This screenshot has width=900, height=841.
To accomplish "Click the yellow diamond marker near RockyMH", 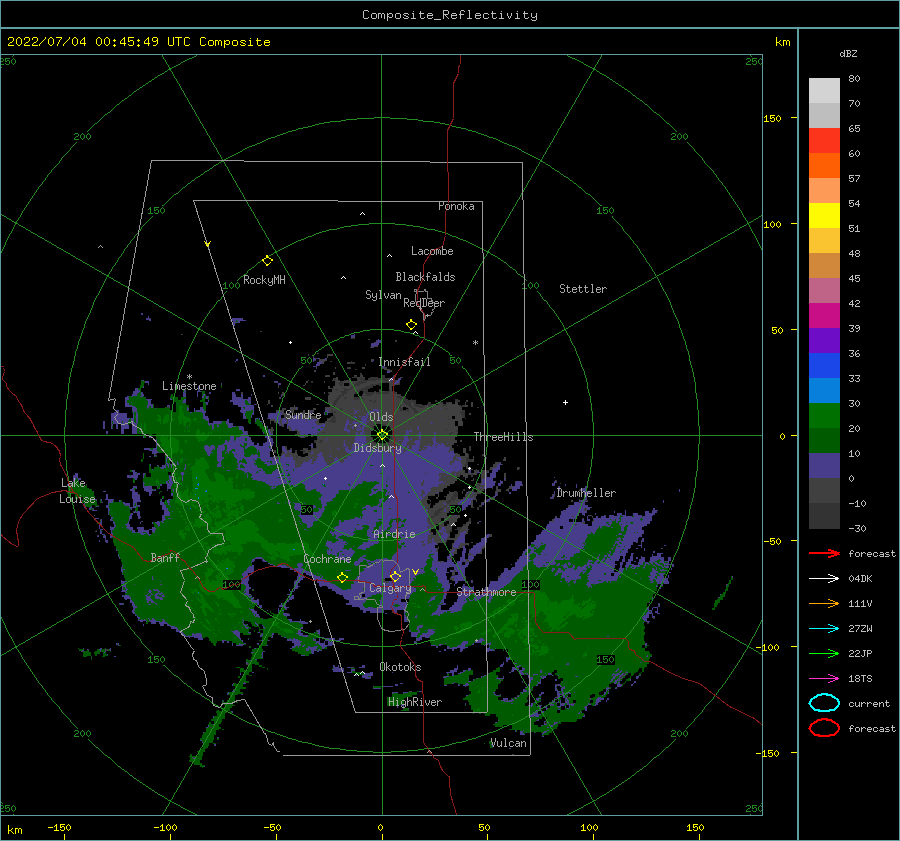I will click(x=267, y=261).
